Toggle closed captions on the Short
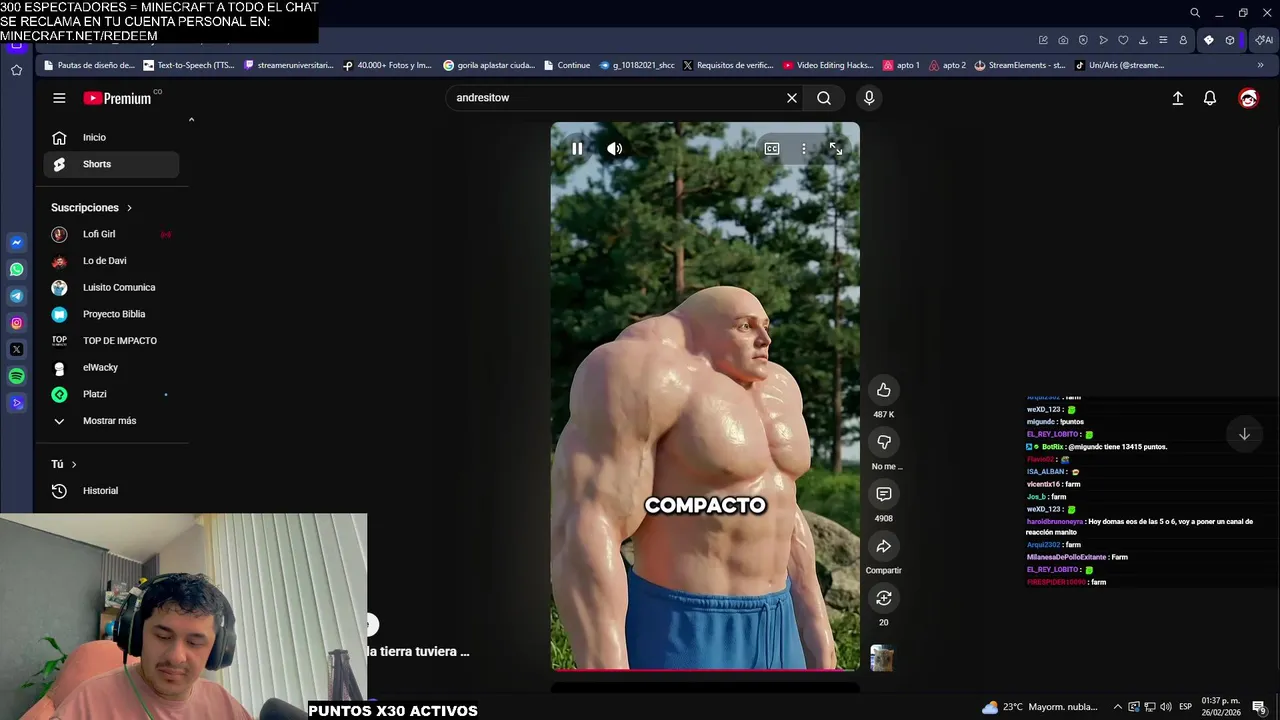Viewport: 1280px width, 720px height. click(x=772, y=148)
